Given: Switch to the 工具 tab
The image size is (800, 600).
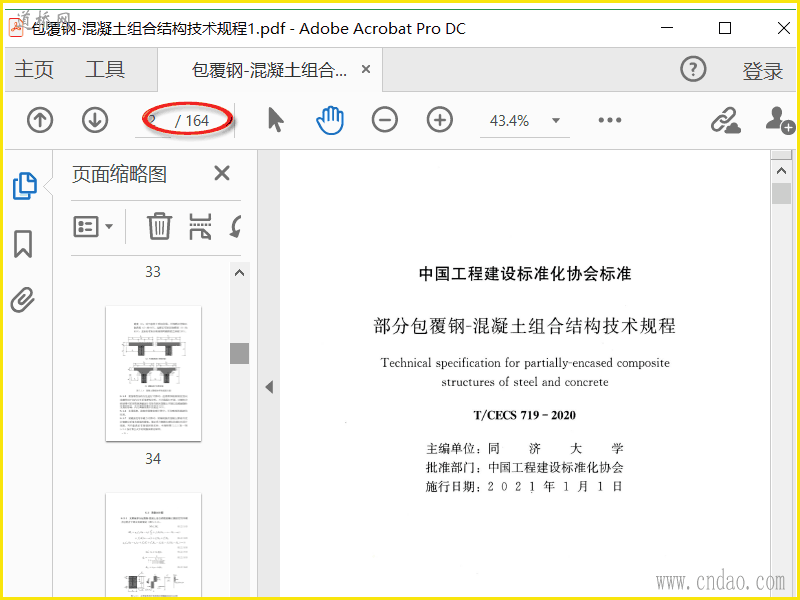Looking at the screenshot, I should [x=105, y=69].
